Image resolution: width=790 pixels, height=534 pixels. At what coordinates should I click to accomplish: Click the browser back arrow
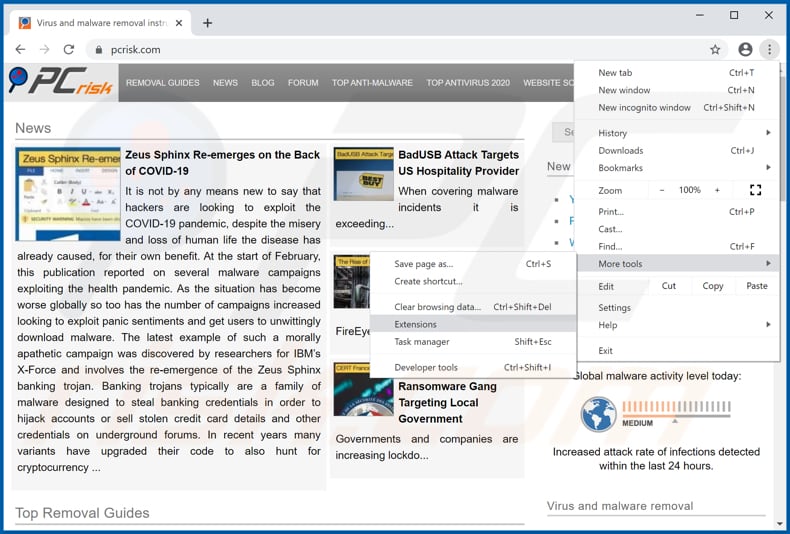[x=20, y=49]
